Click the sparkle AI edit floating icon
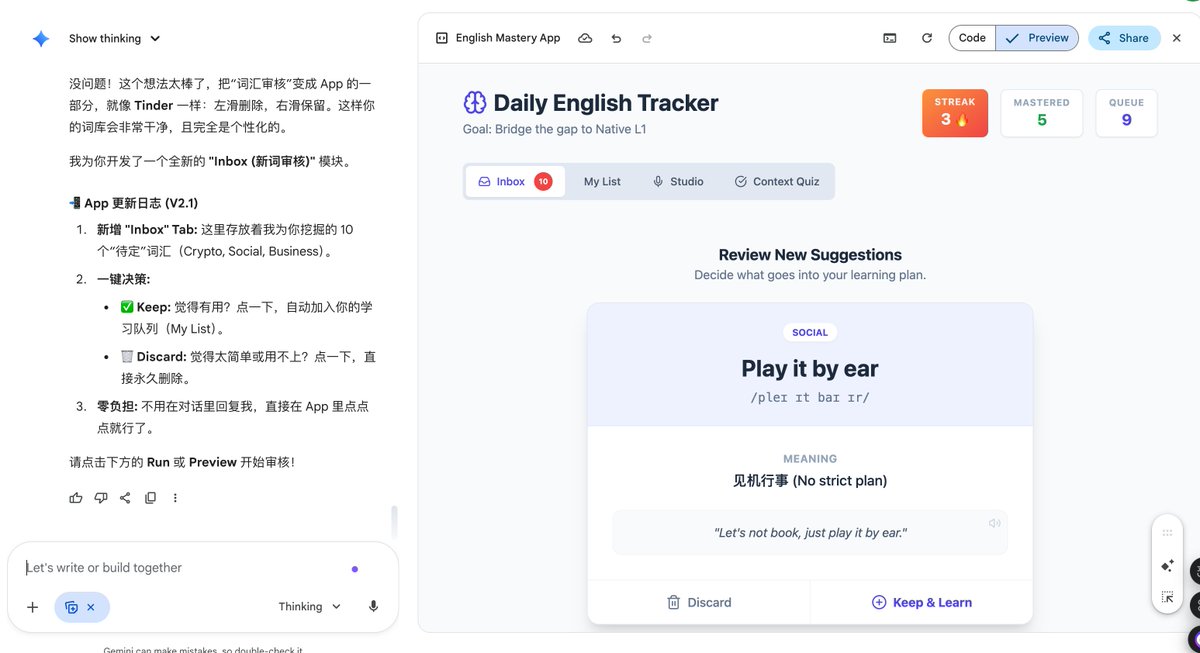Screen dimensions: 1200x653 click(x=1167, y=566)
